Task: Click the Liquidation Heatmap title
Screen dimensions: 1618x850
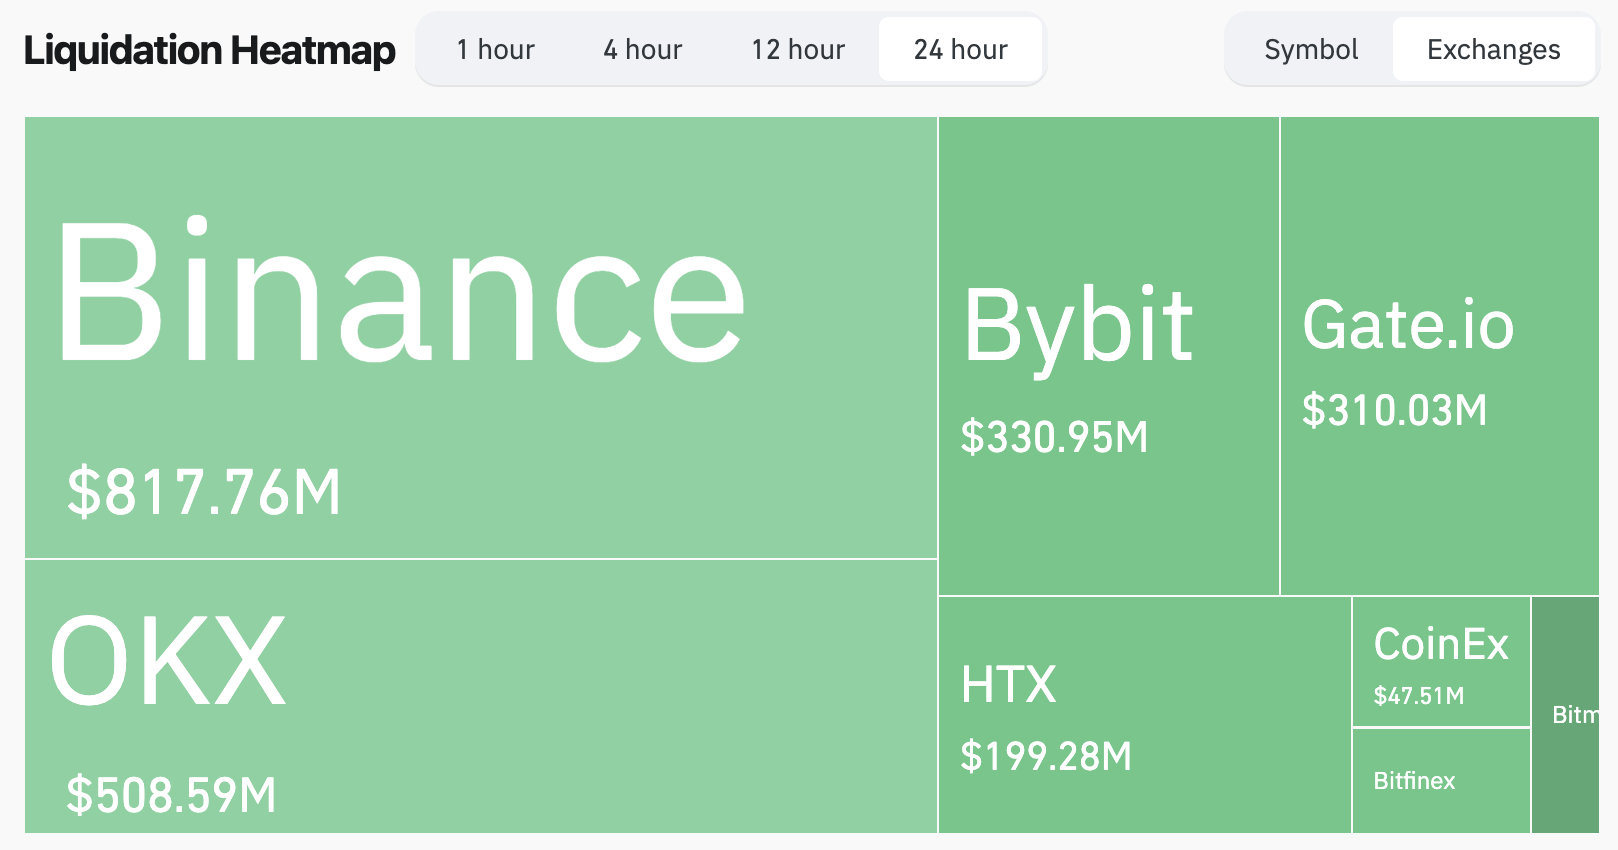Action: click(x=210, y=50)
